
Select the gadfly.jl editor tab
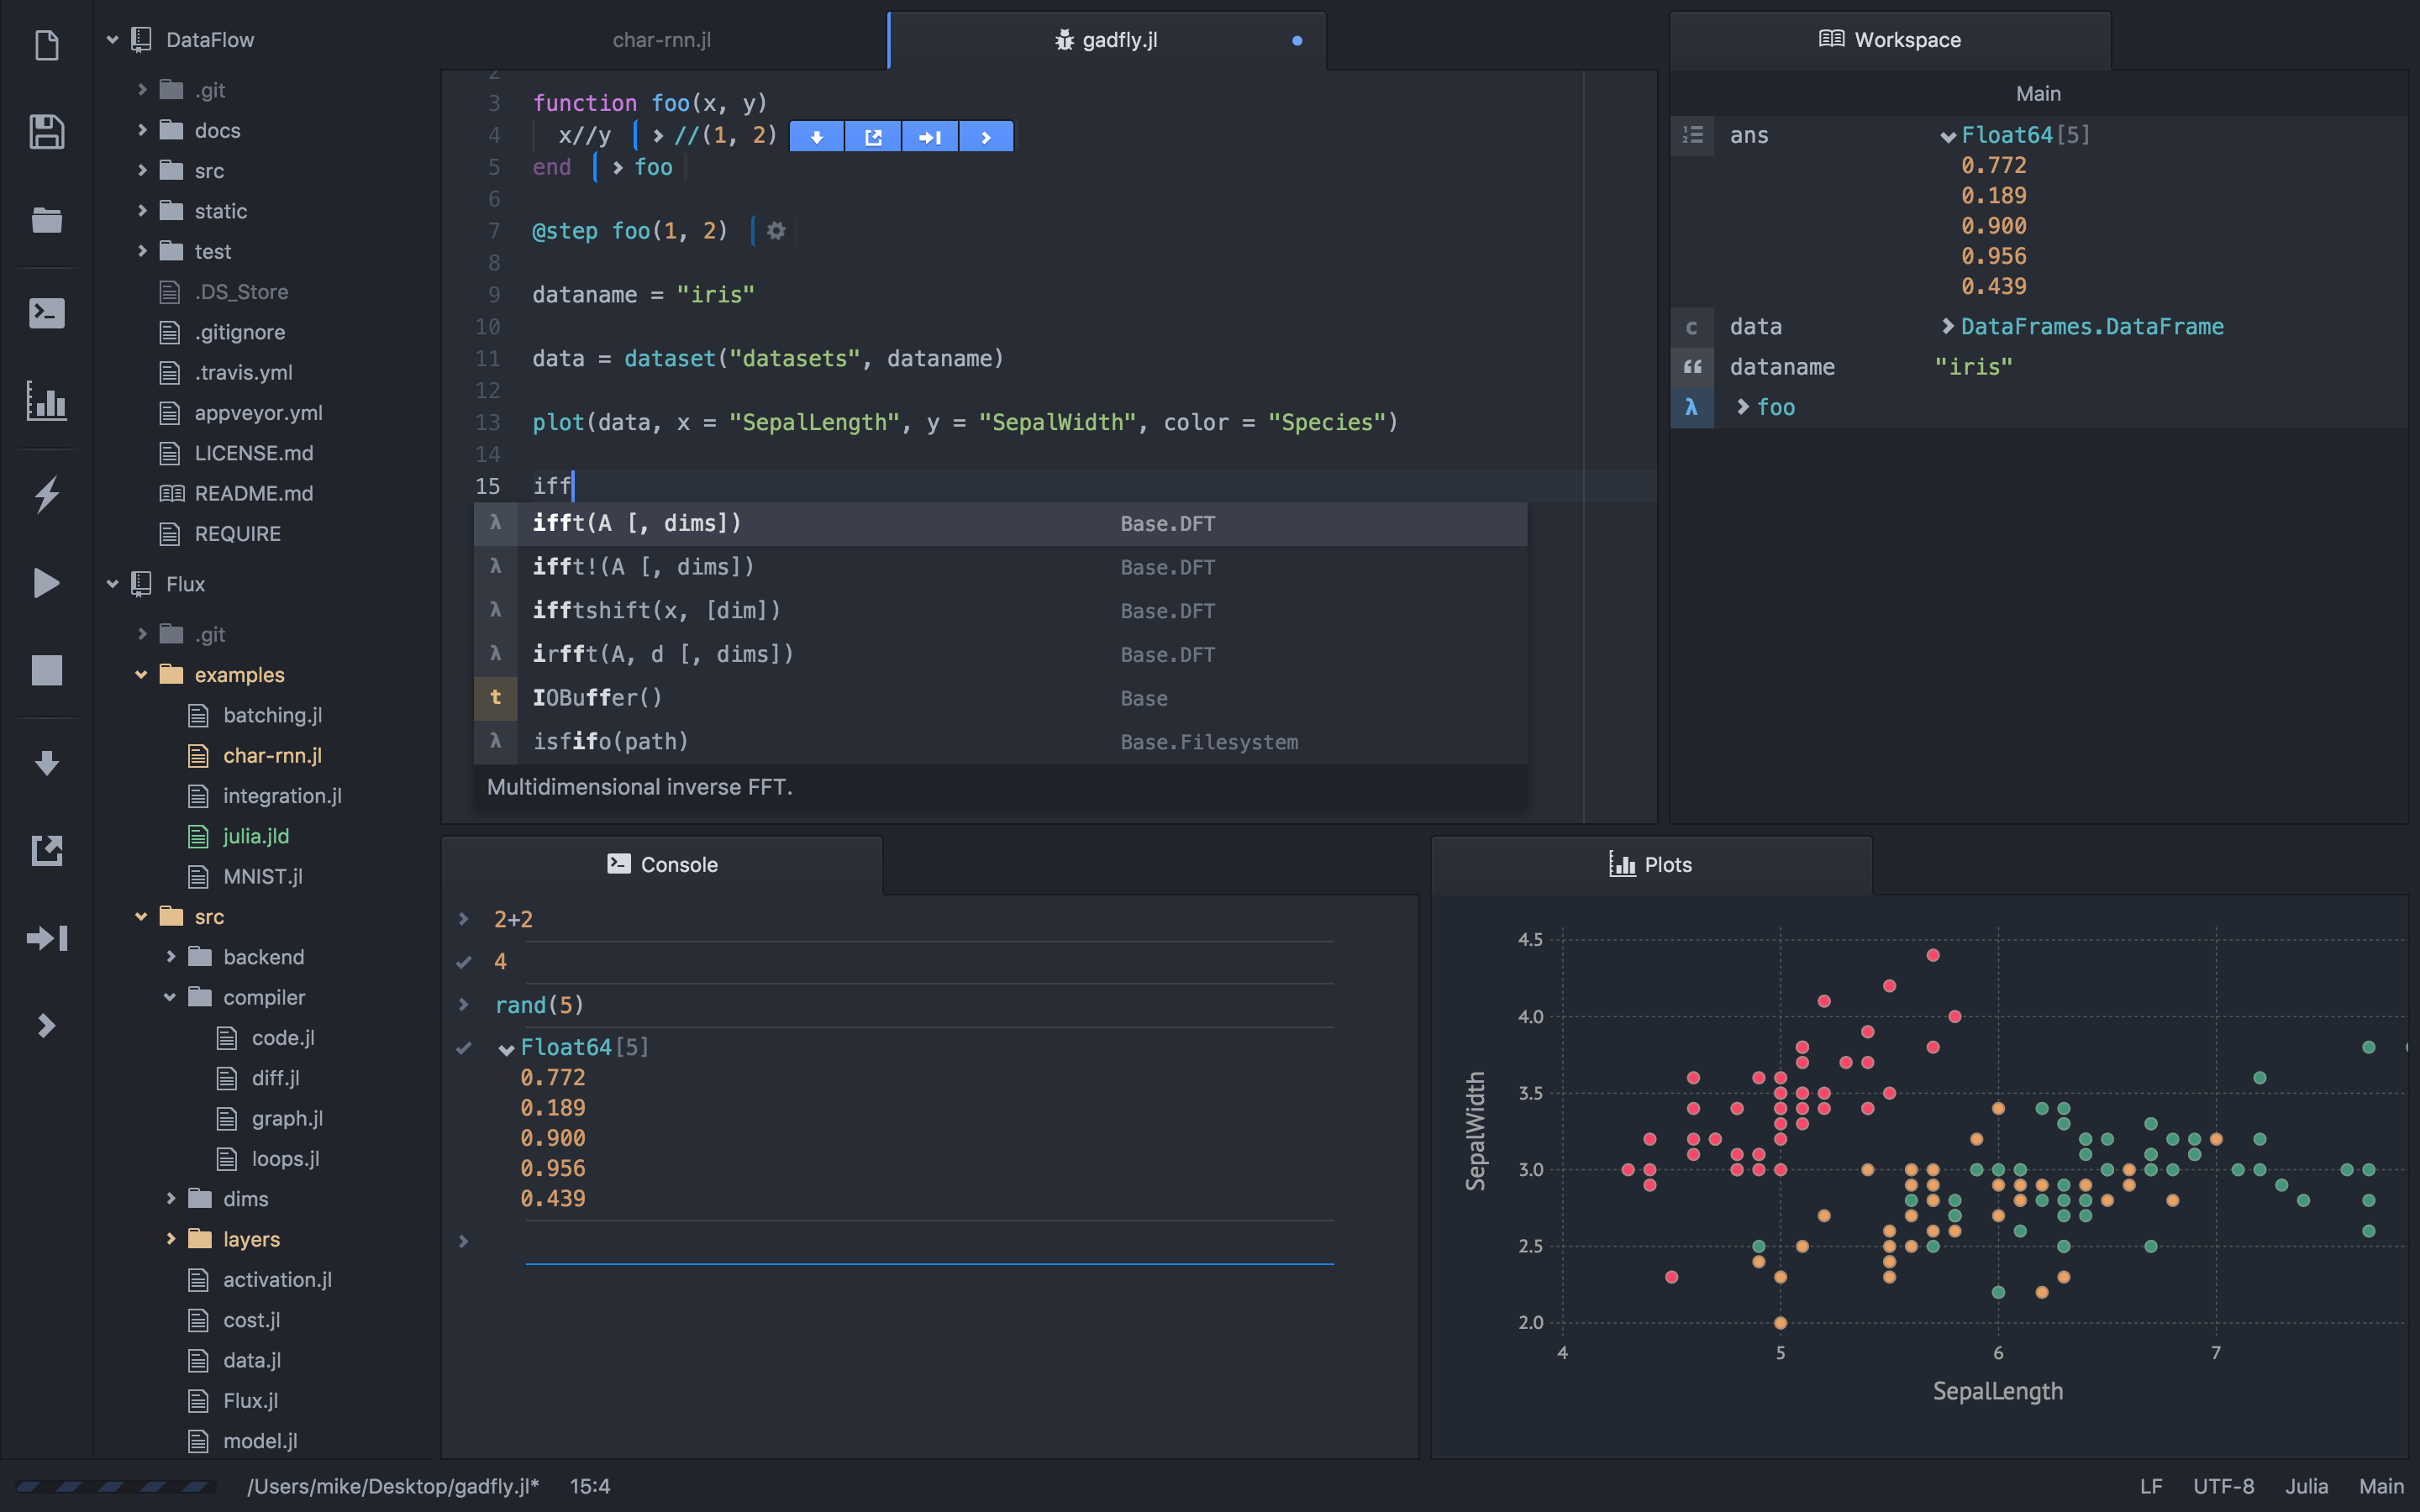click(x=1107, y=40)
